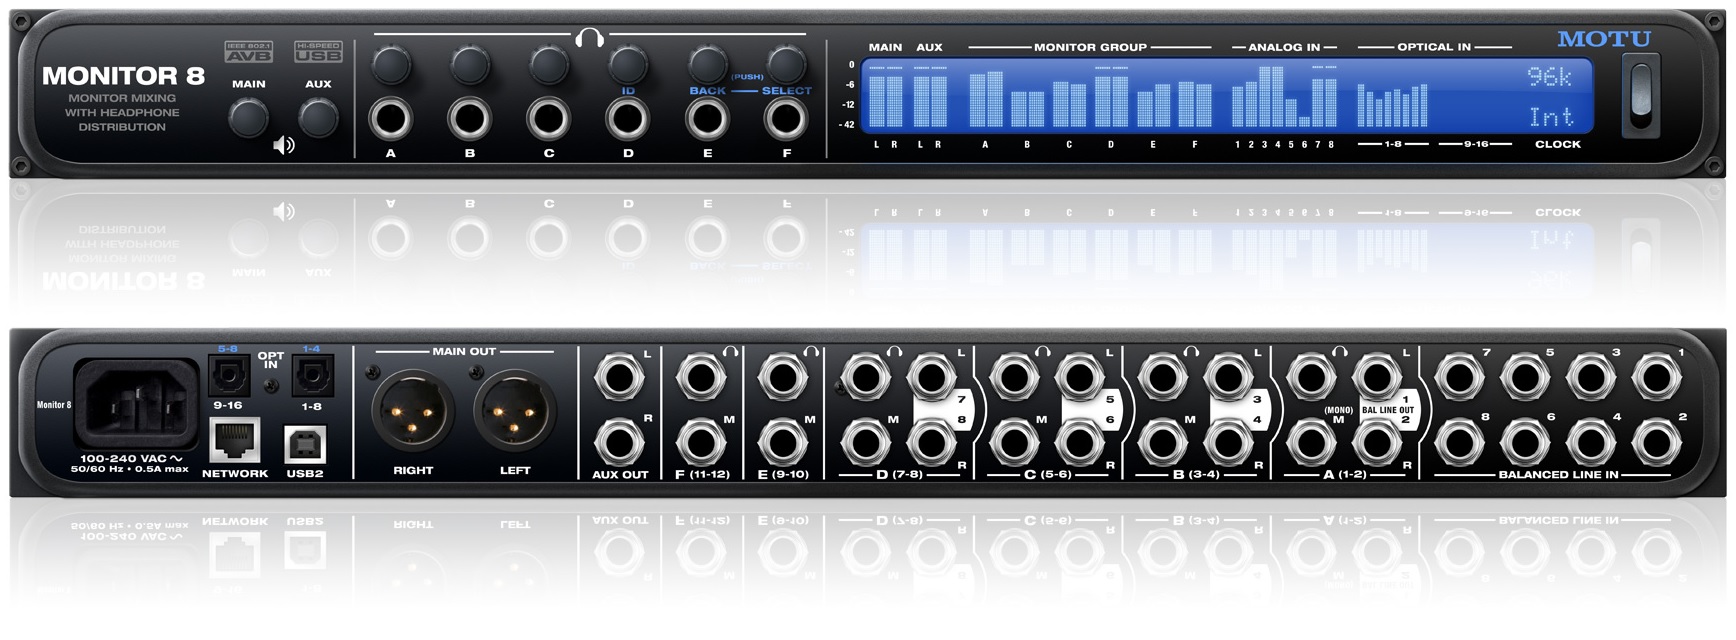Viewport: 1736px width, 640px height.
Task: Click the front headphone jack C
Action: 549,119
